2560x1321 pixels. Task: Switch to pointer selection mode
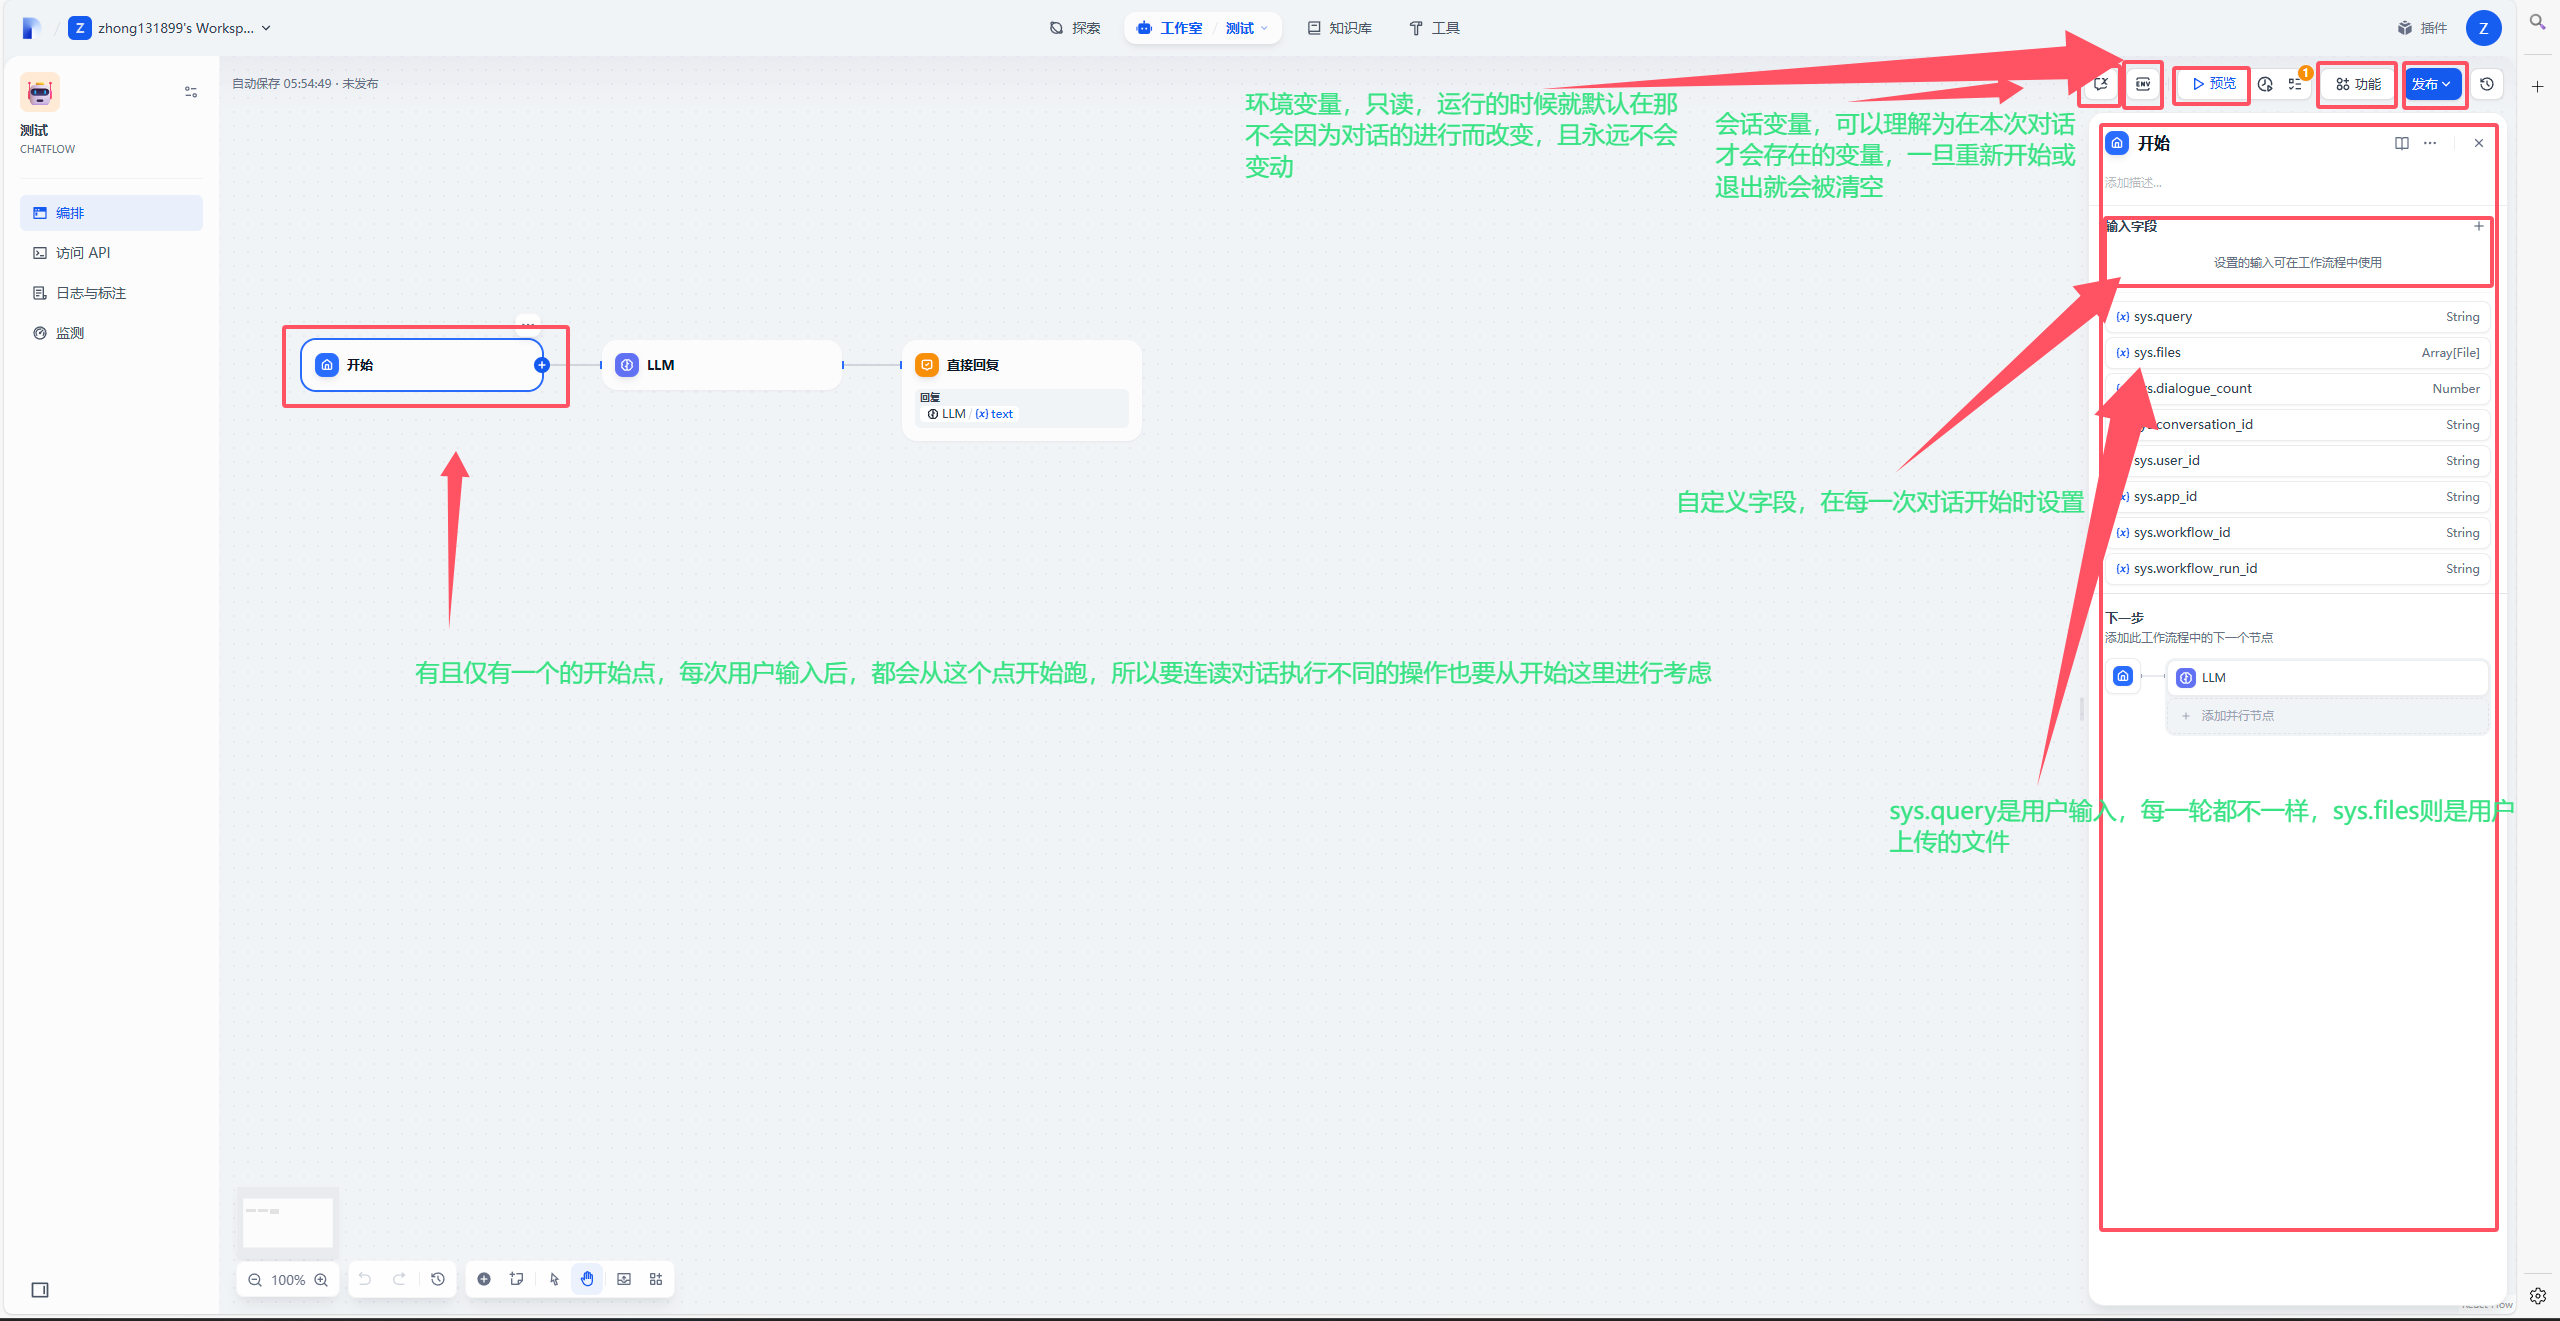click(x=554, y=1279)
